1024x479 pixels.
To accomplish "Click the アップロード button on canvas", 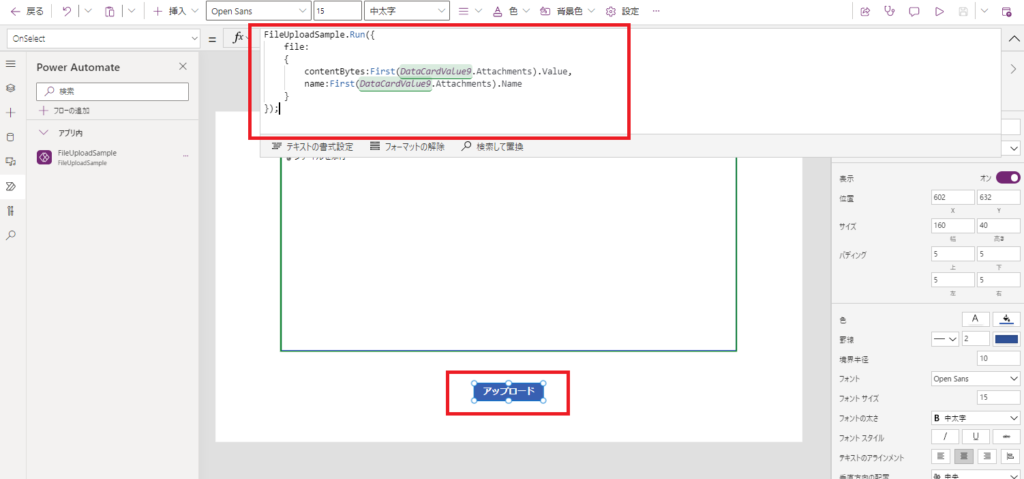I will click(x=508, y=391).
